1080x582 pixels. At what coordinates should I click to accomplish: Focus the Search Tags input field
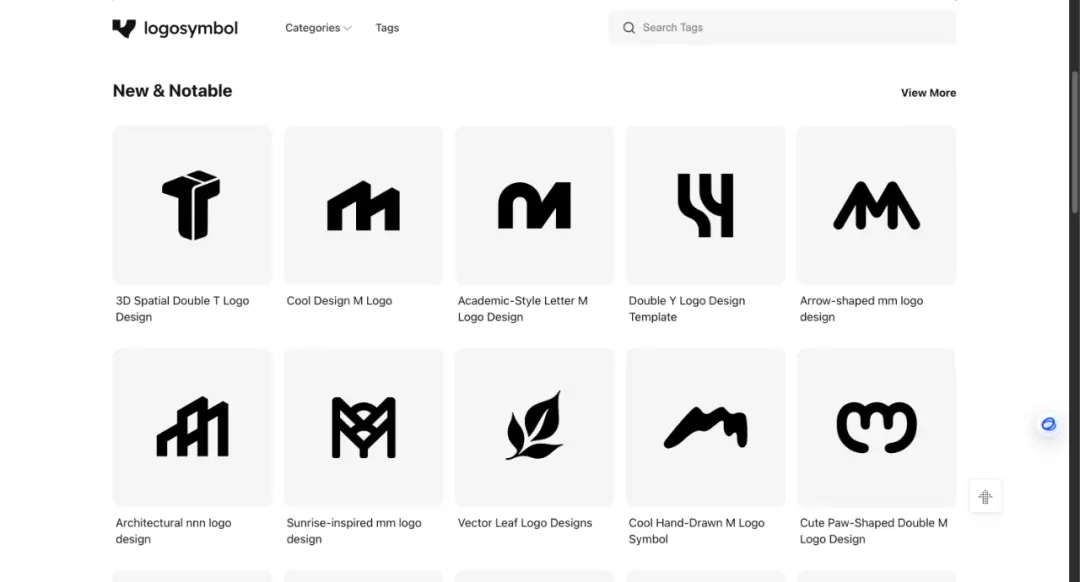point(782,28)
